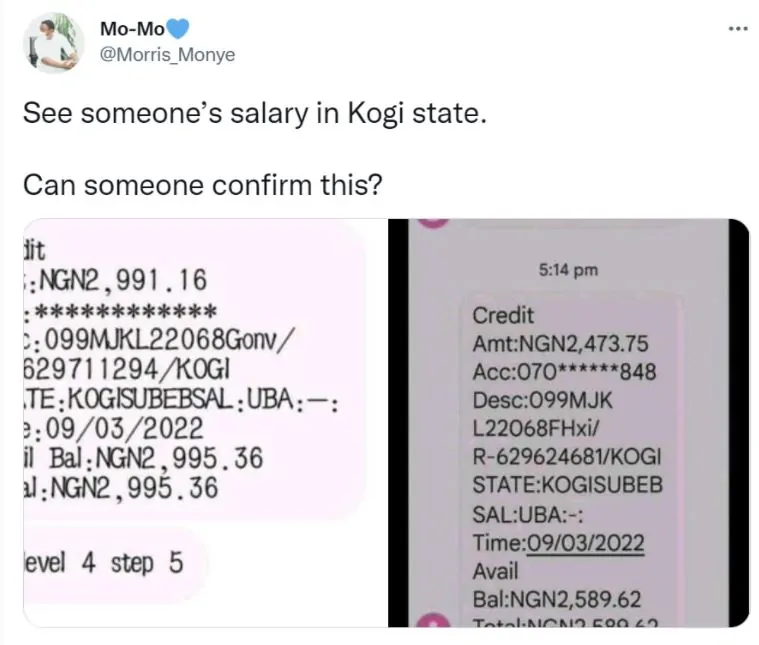Click the tweet text about Kogi state salary
The height and width of the screenshot is (645, 759).
point(254,113)
